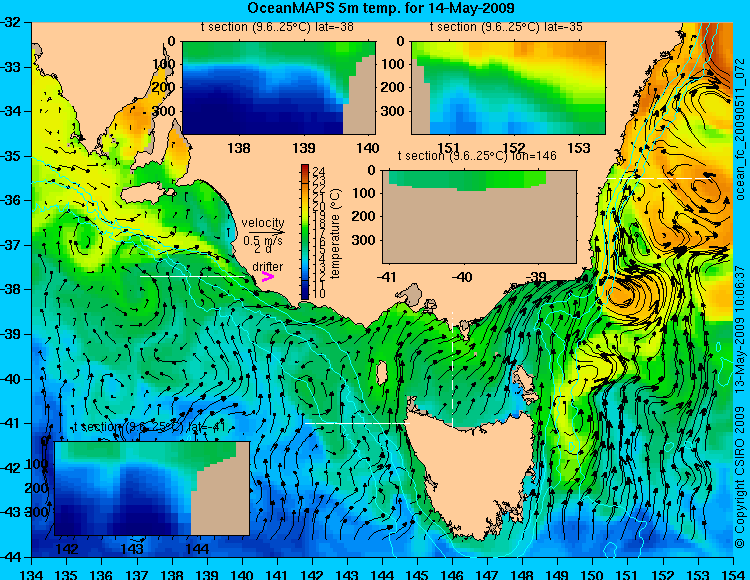This screenshot has height=580, width=750.
Task: Click the 'drifter' legend label
Action: pos(267,266)
